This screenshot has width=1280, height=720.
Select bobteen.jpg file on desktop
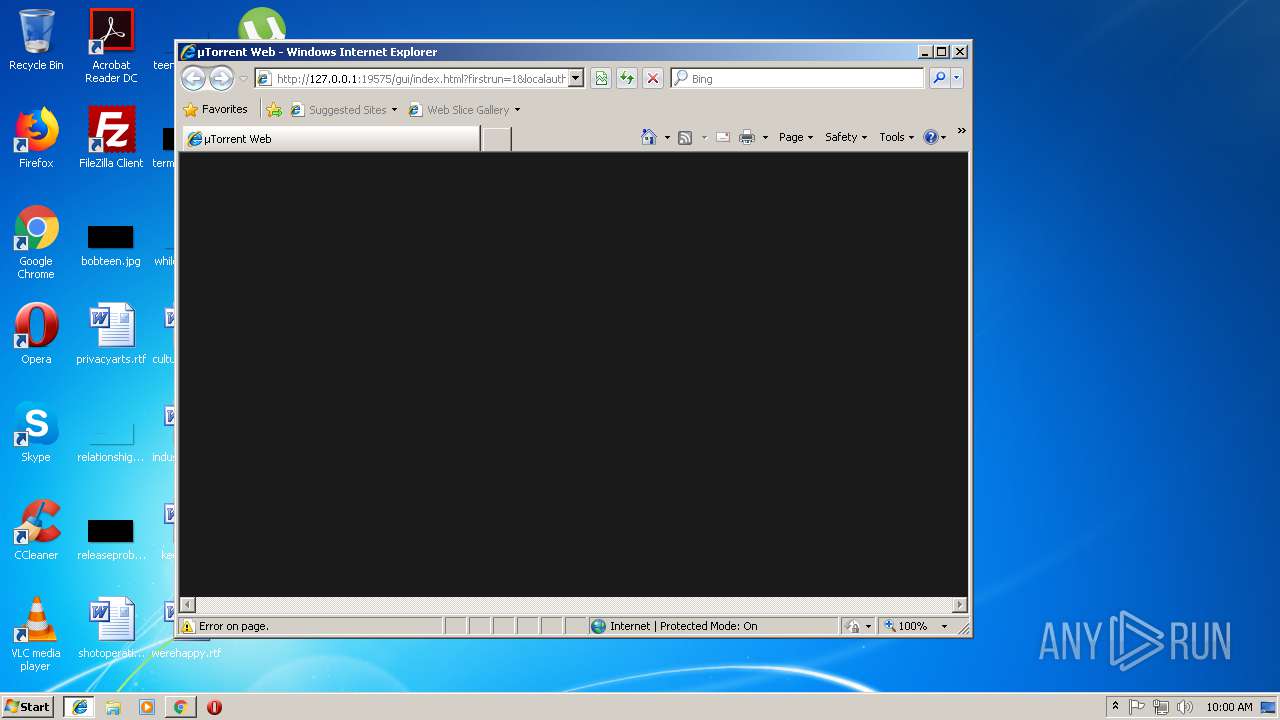[111, 245]
